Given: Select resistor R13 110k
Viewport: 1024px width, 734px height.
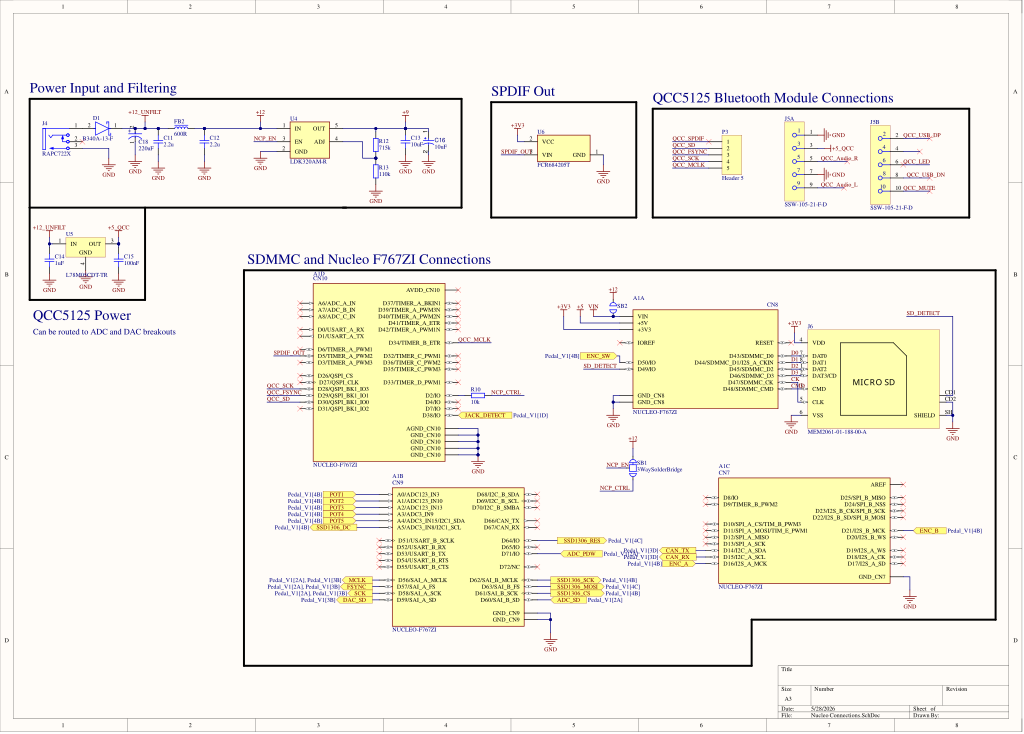Looking at the screenshot, I should pyautogui.click(x=376, y=171).
